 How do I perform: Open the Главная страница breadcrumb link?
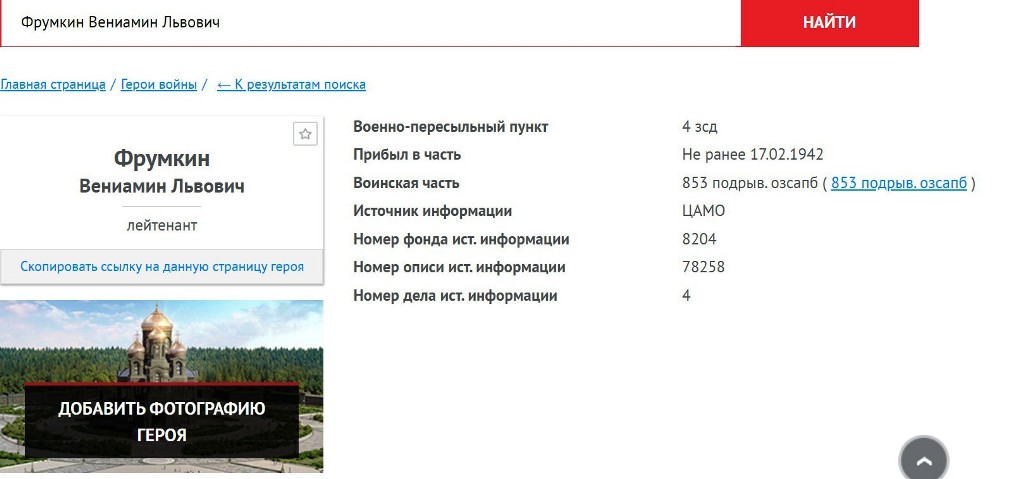53,85
